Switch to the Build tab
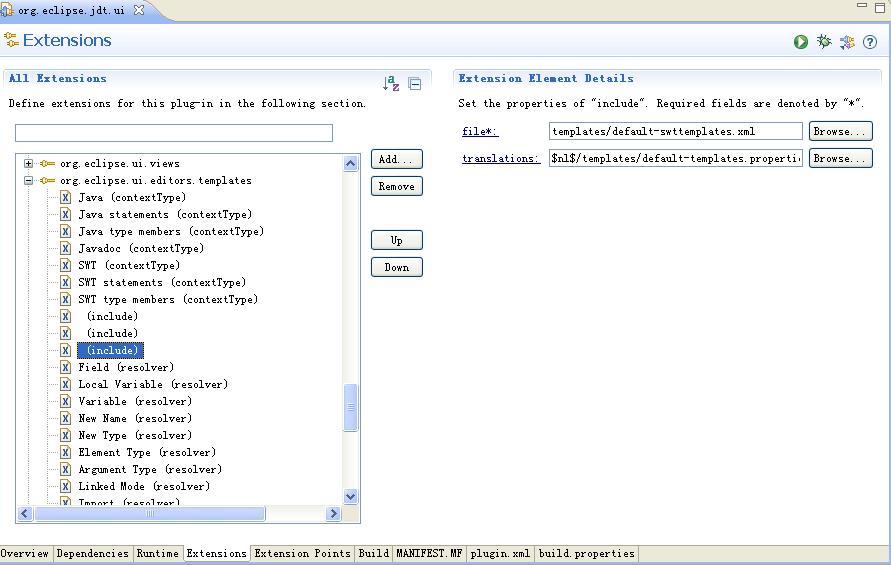 click(x=373, y=554)
